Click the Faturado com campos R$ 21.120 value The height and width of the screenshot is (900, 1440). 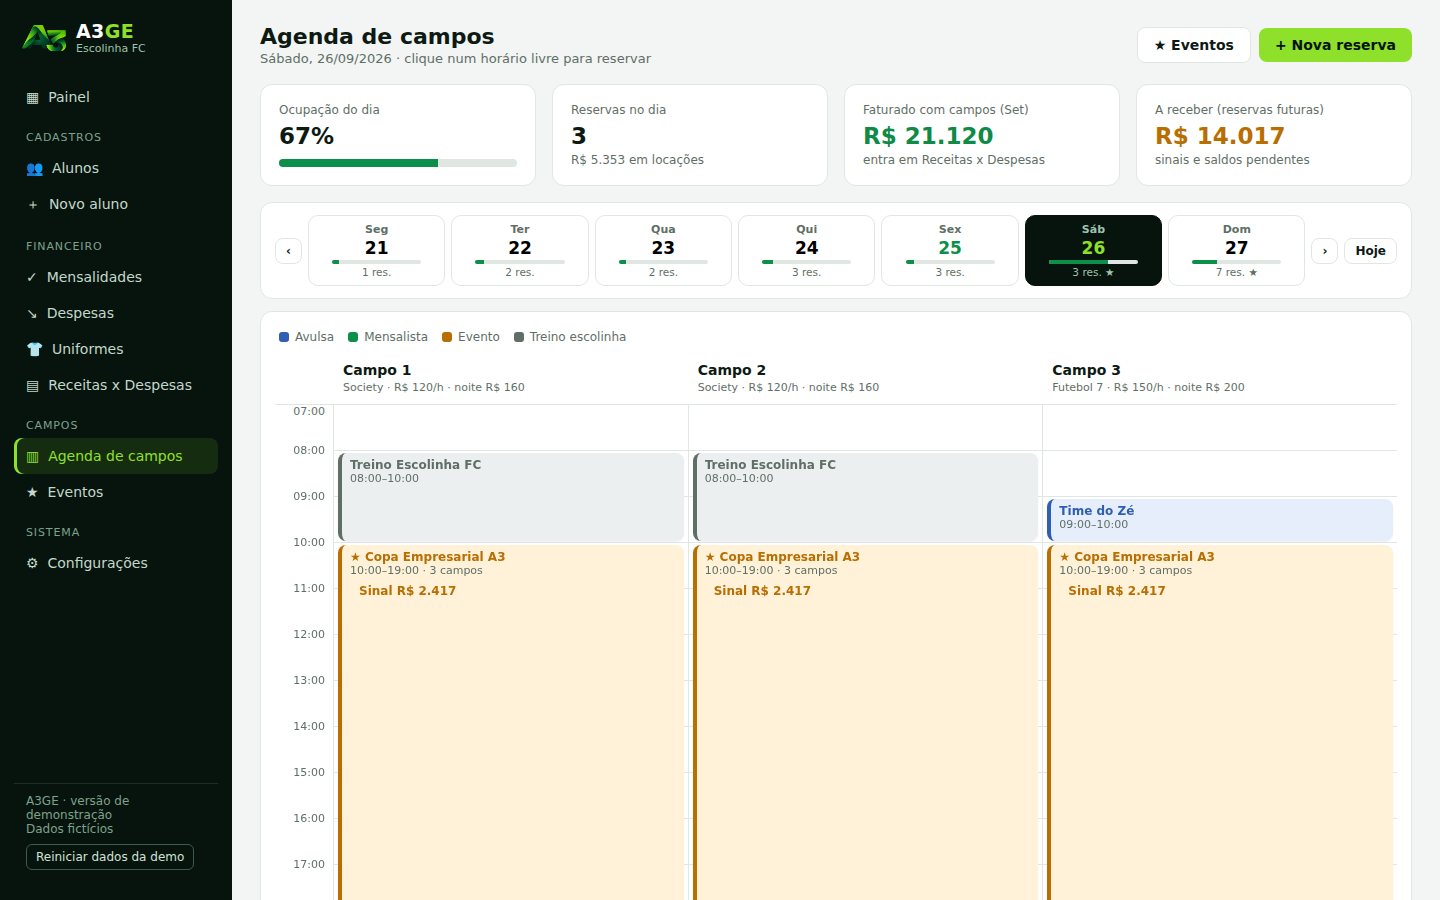point(928,136)
